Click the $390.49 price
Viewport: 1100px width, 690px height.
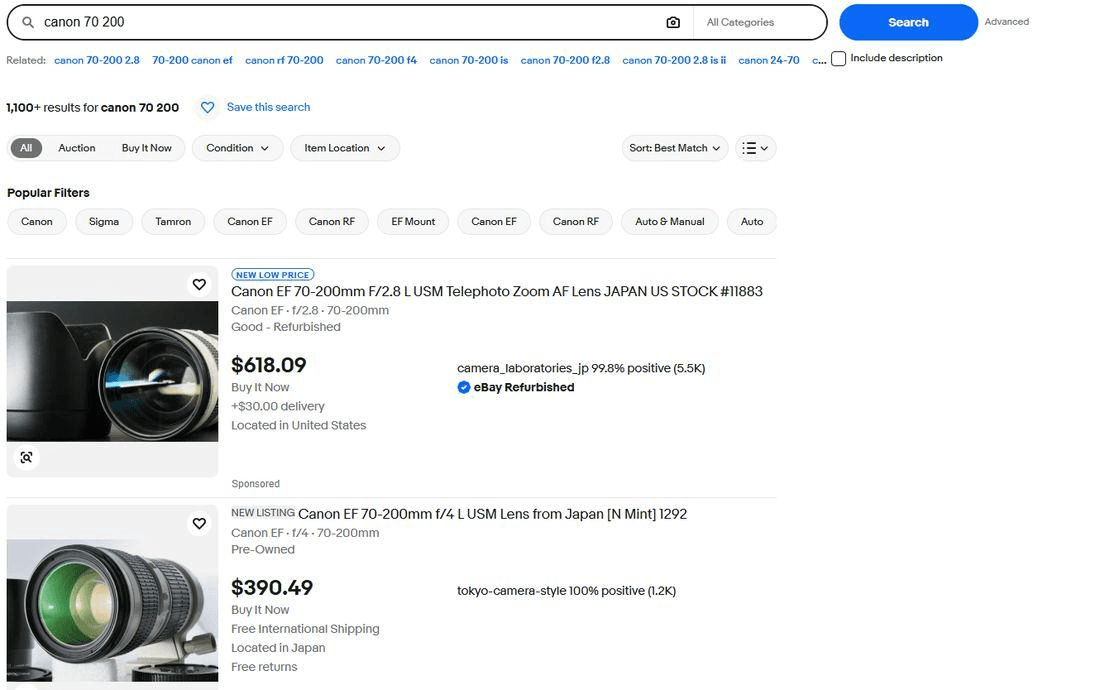(x=272, y=588)
